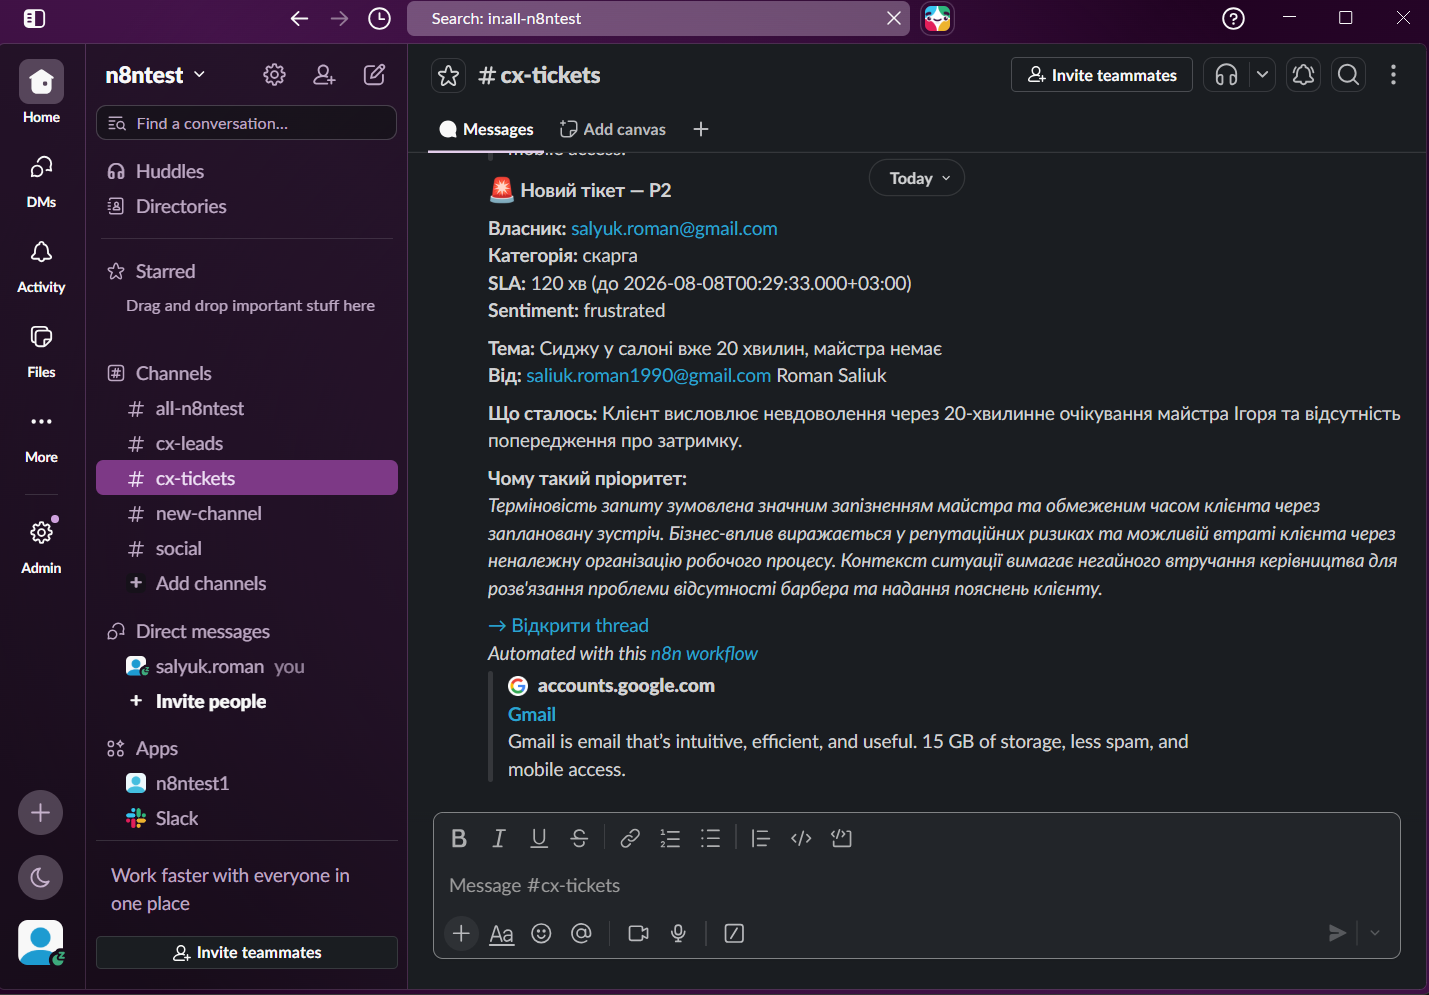Record a video clip
The width and height of the screenshot is (1429, 995).
638,933
